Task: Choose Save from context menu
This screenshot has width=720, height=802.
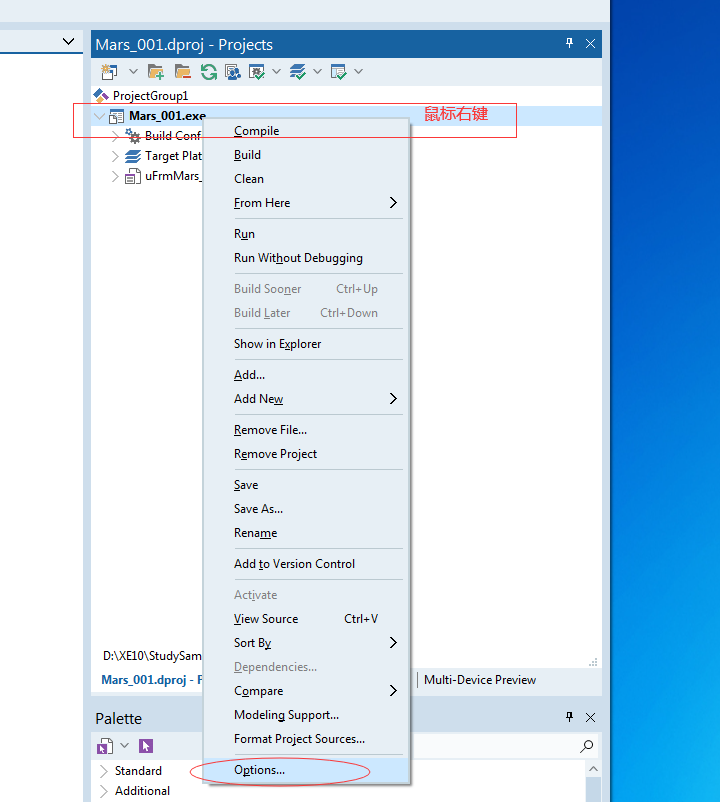Action: [307, 485]
